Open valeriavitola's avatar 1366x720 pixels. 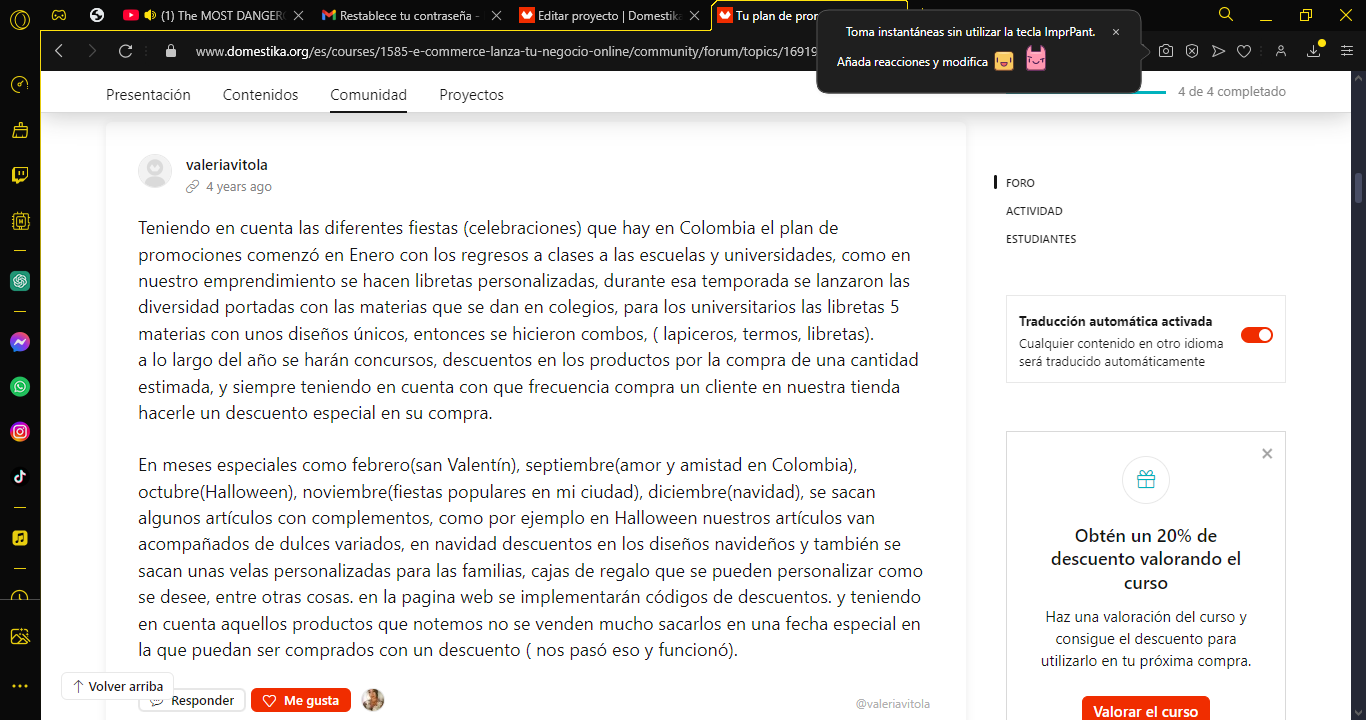(x=155, y=171)
